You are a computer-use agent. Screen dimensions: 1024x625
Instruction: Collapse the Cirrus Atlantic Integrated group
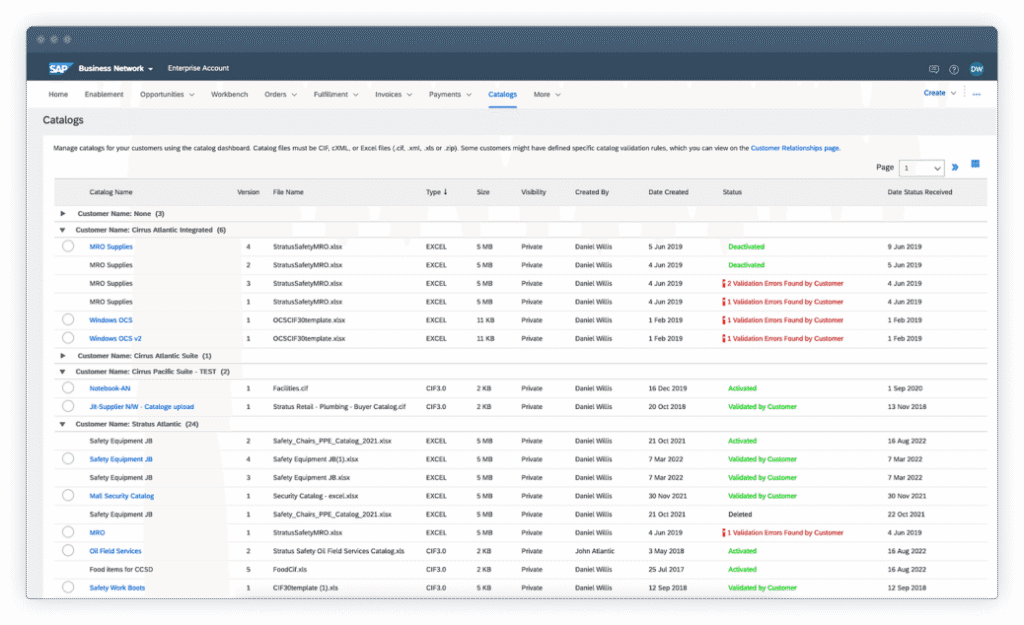click(x=63, y=230)
